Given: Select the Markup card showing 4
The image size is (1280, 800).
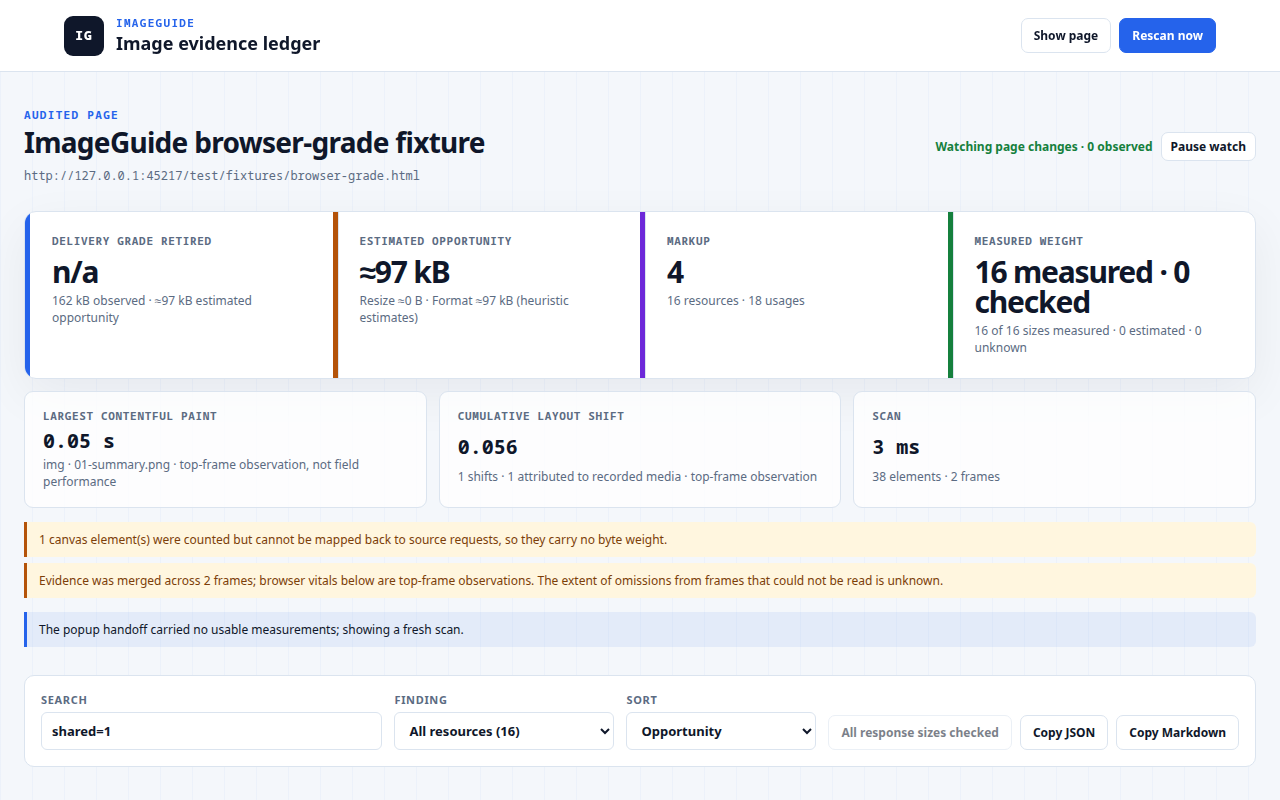Looking at the screenshot, I should click(x=794, y=295).
